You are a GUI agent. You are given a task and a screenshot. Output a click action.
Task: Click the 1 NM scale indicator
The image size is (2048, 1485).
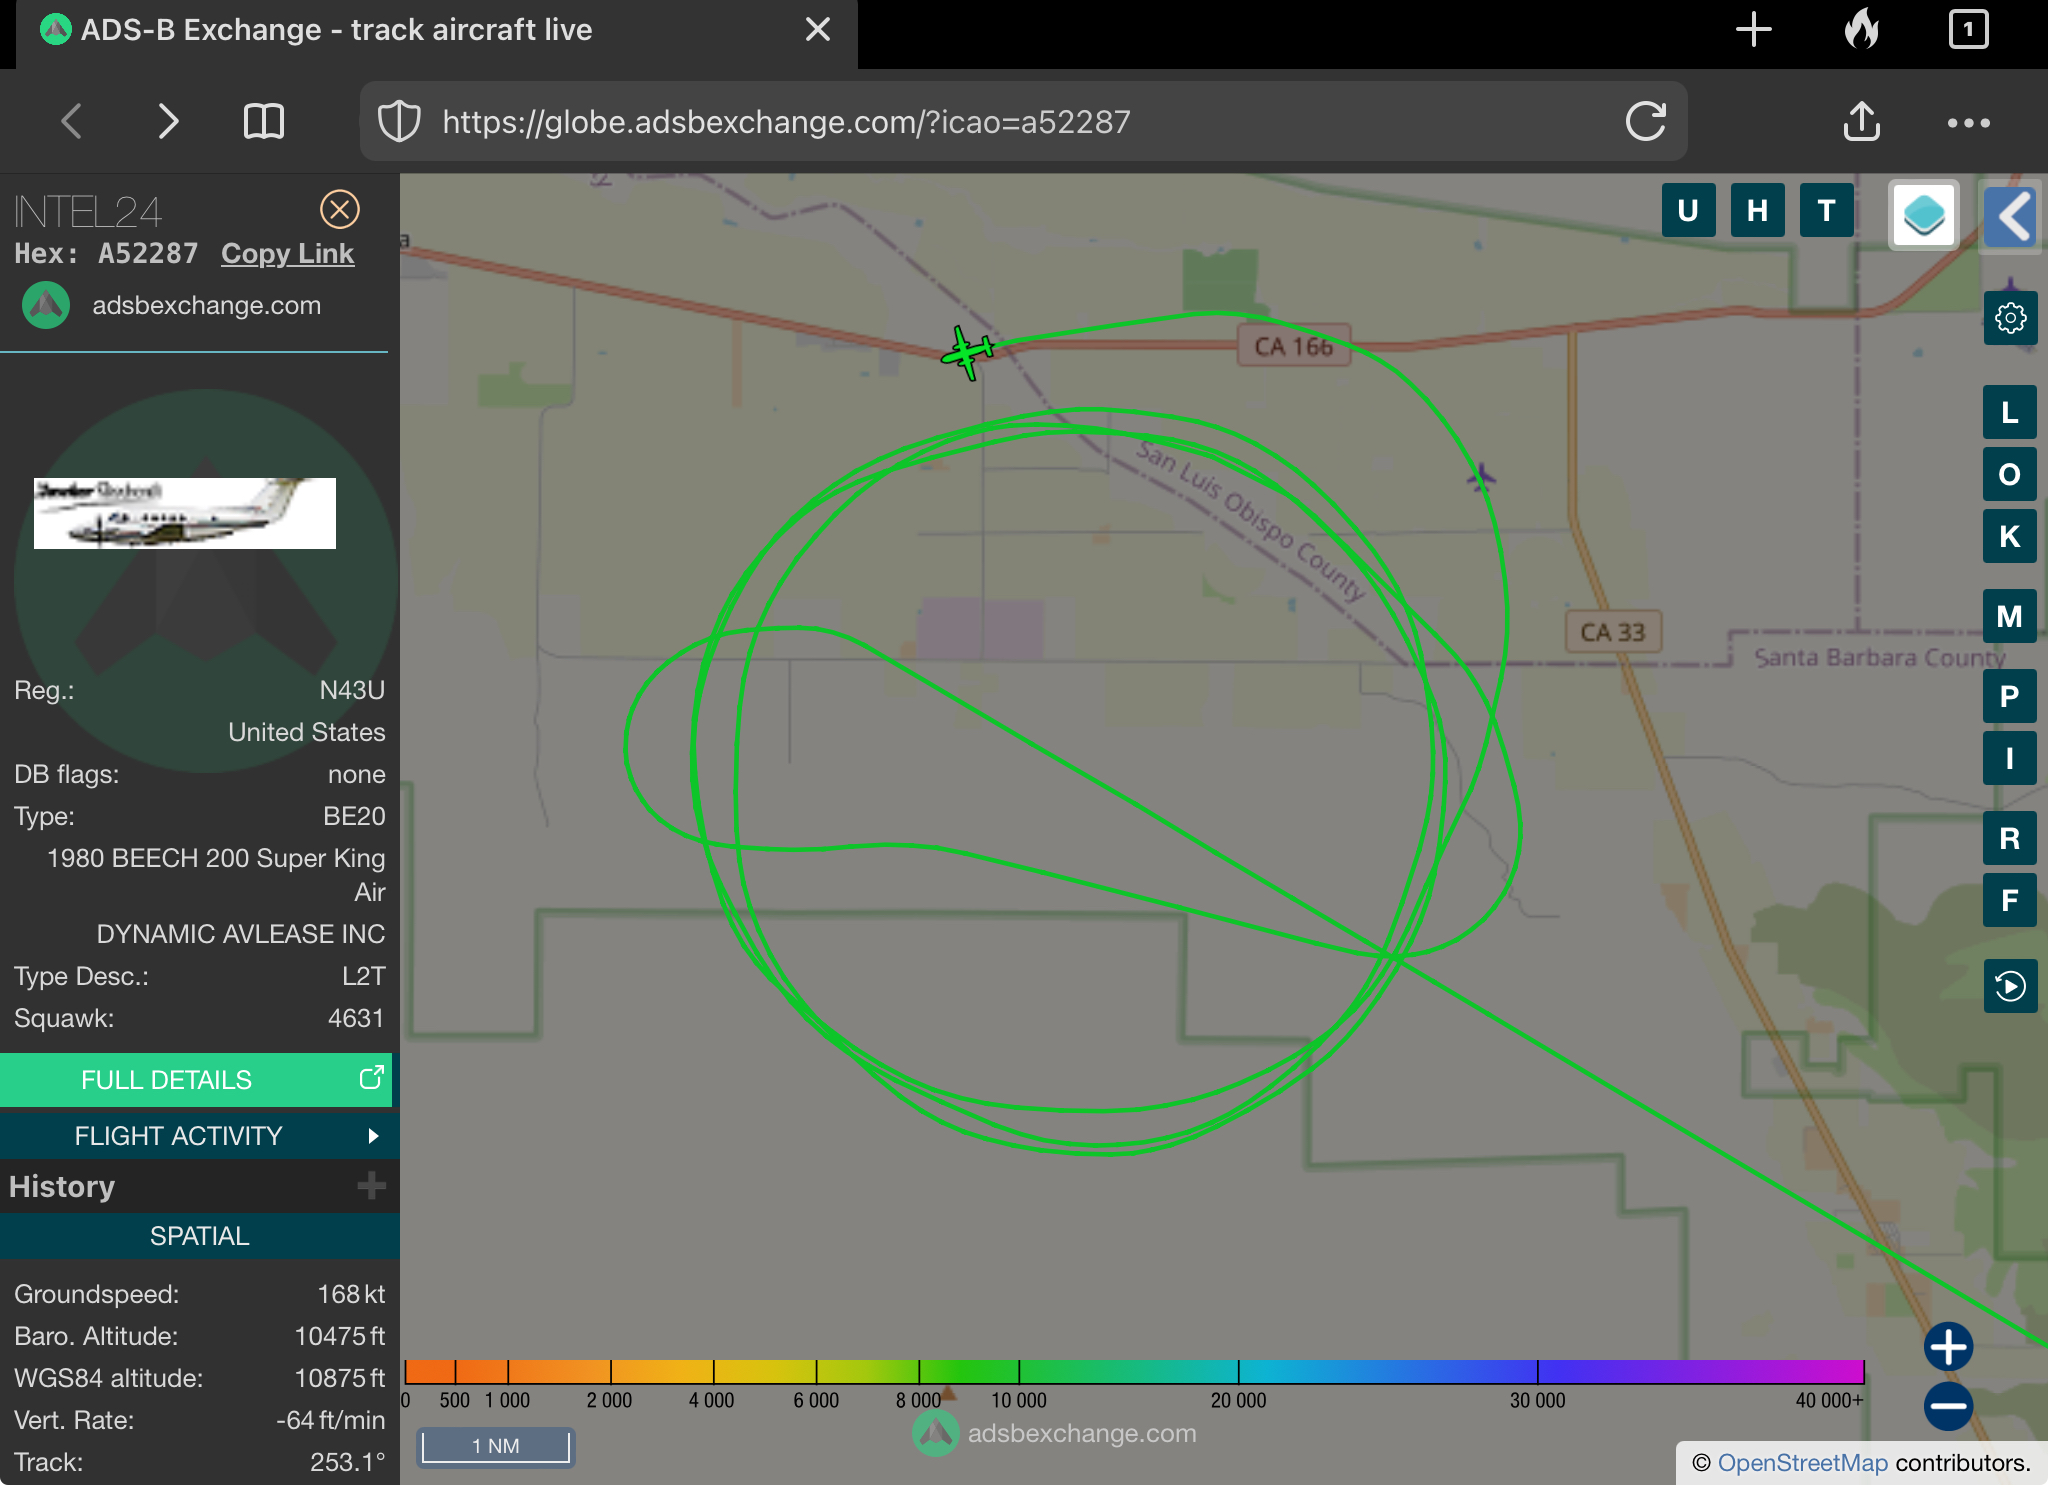(496, 1446)
